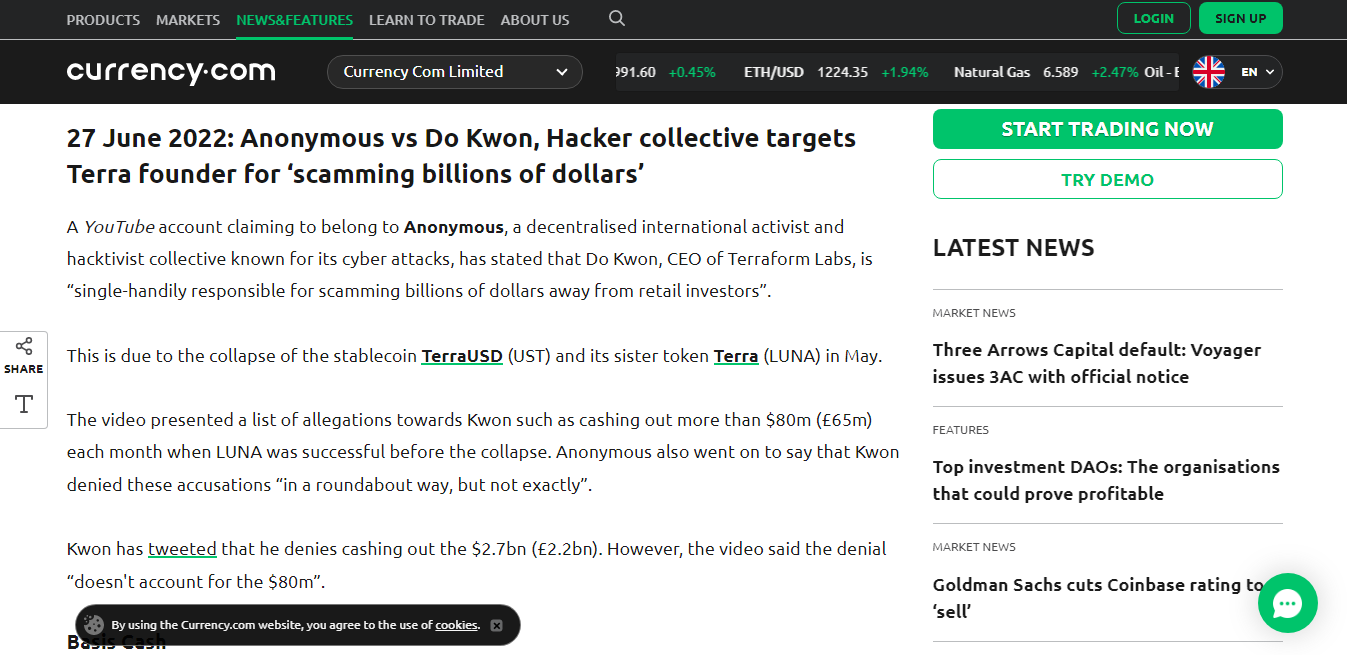Click the share icon on left sidebar
The width and height of the screenshot is (1347, 655).
[24, 347]
